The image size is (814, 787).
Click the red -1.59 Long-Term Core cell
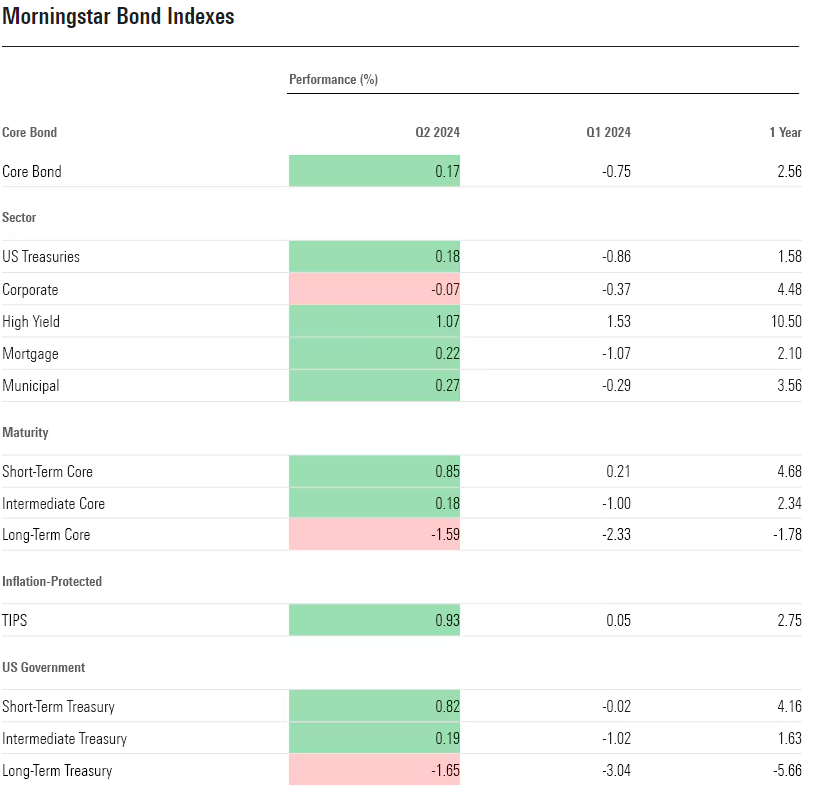[374, 535]
